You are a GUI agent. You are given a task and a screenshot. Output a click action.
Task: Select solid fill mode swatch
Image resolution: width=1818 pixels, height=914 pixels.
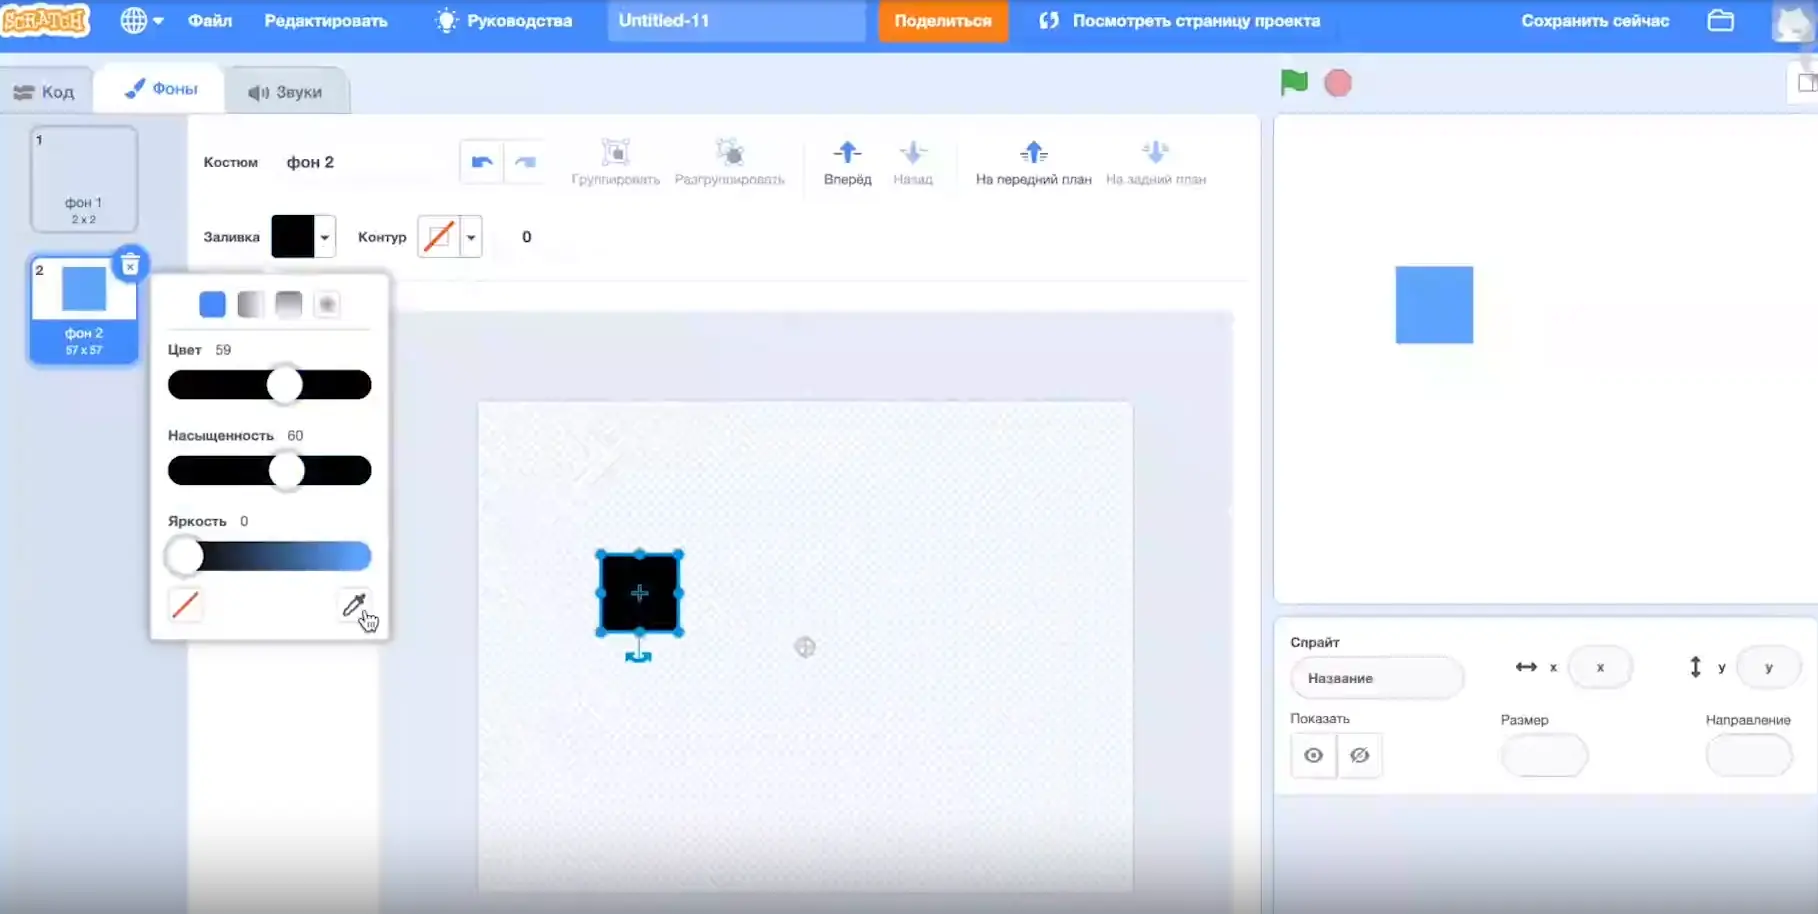point(212,304)
